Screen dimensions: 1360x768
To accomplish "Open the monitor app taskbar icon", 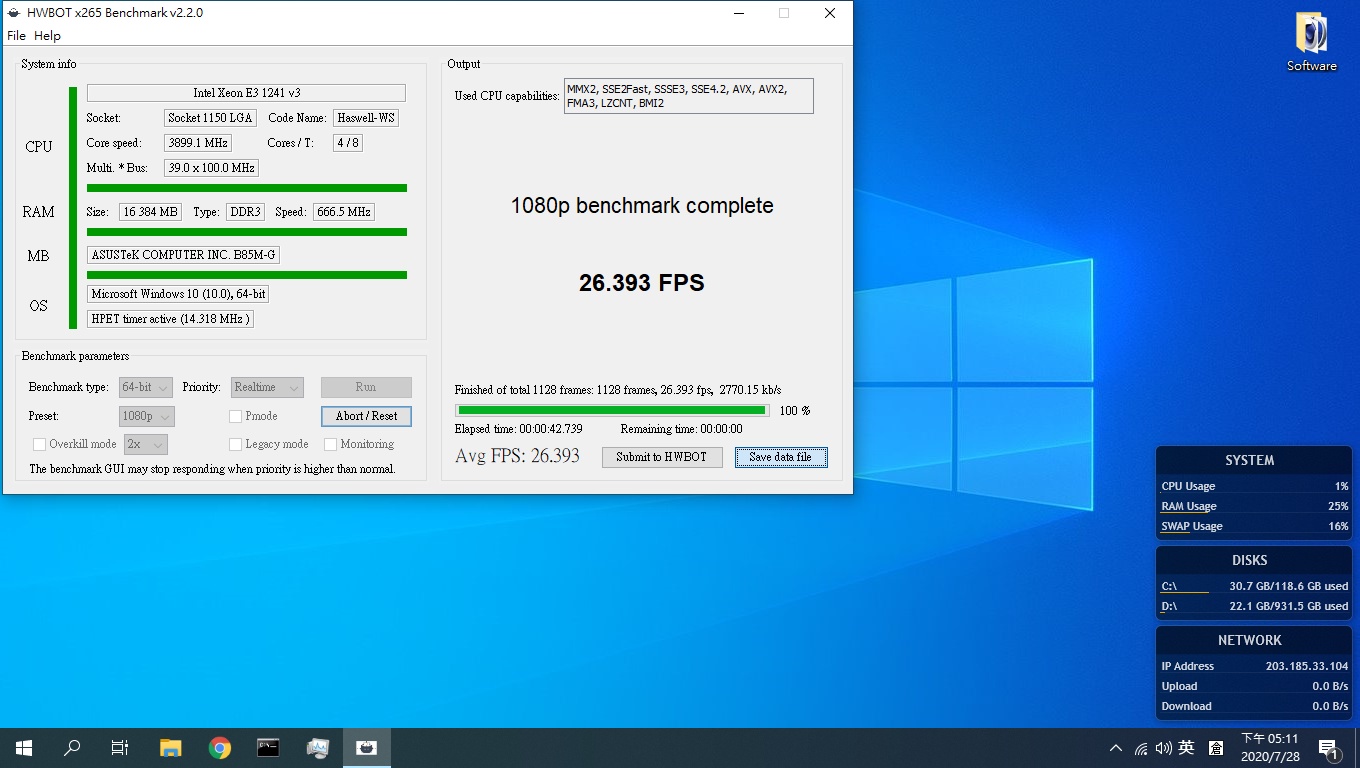I will click(x=318, y=748).
